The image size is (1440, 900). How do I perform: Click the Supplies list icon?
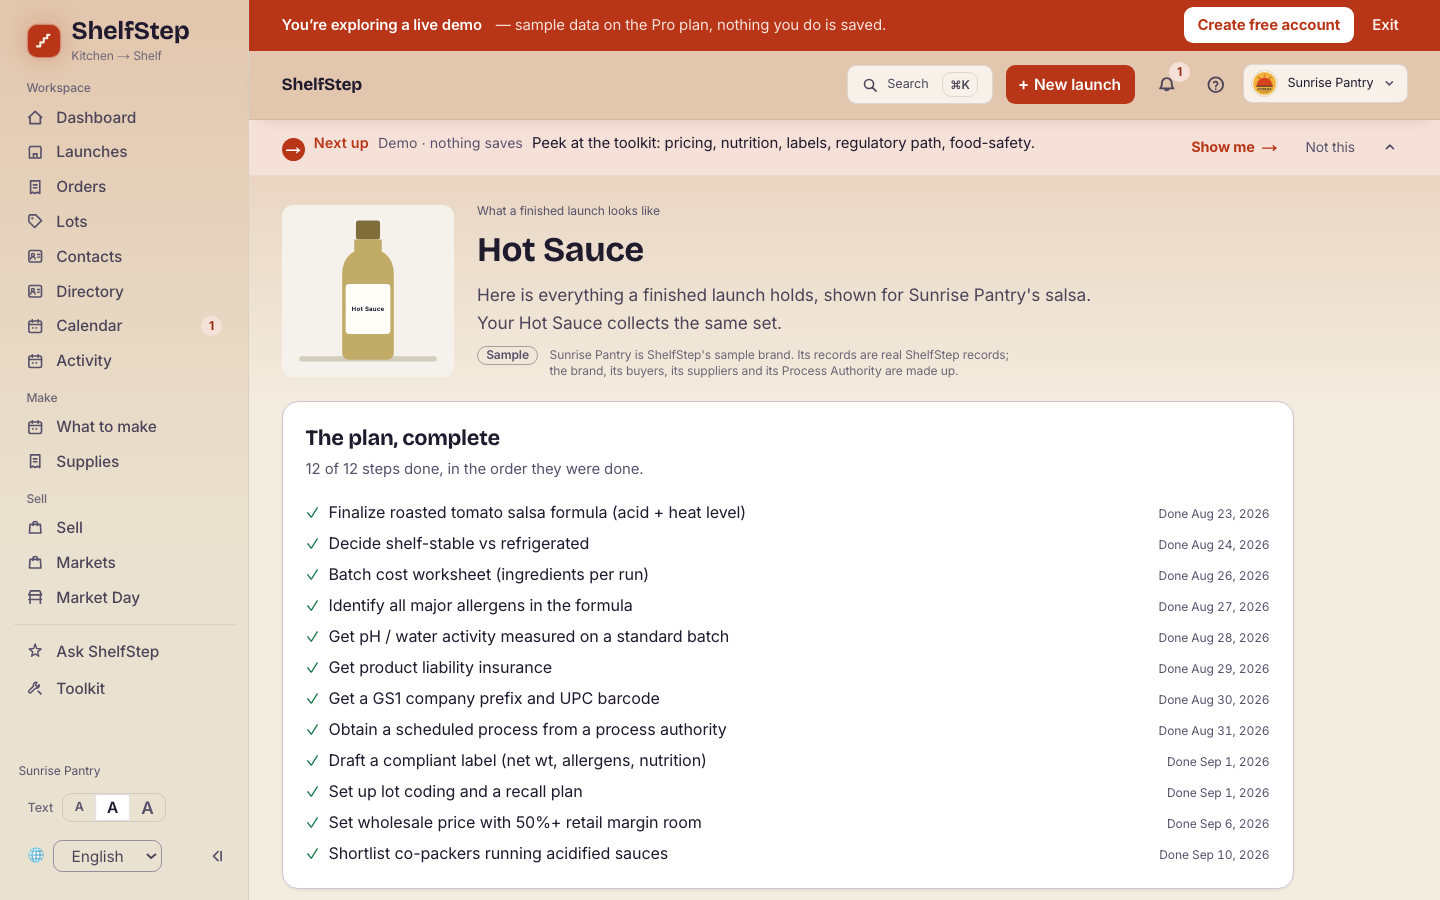coord(35,461)
